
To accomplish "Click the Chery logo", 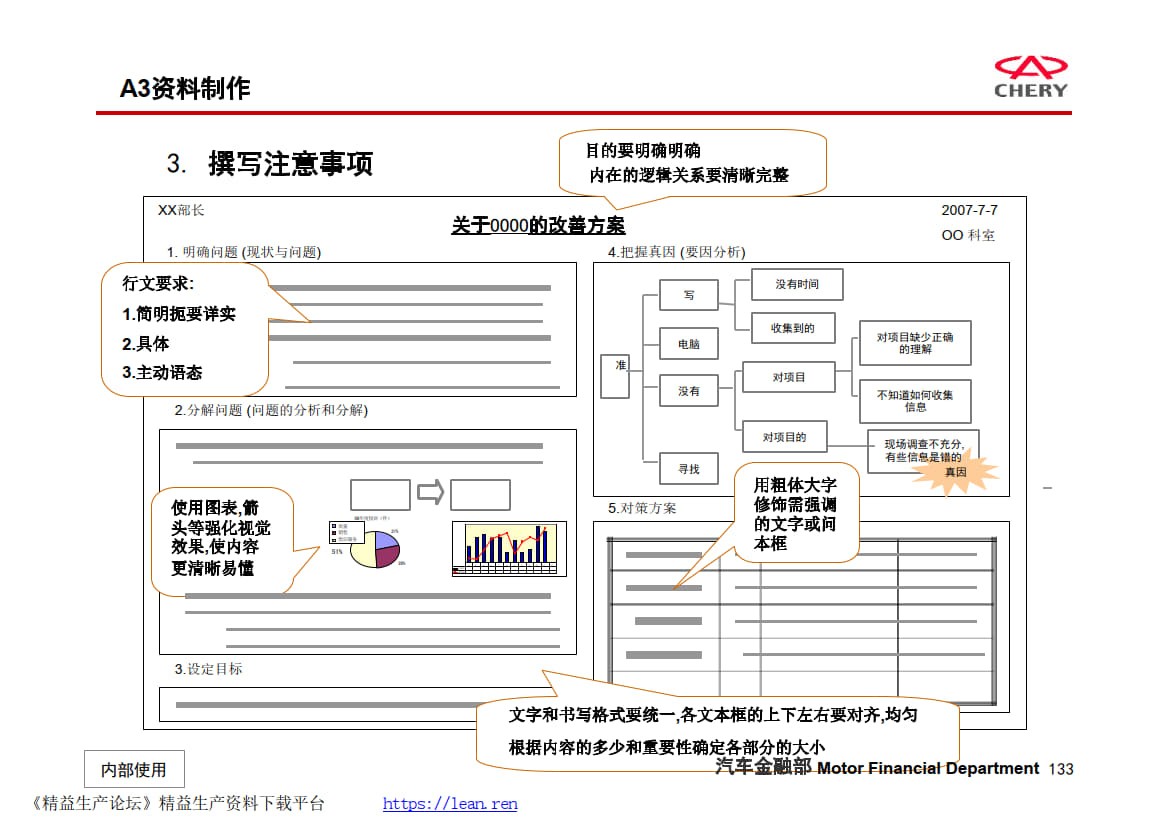I will click(1031, 77).
